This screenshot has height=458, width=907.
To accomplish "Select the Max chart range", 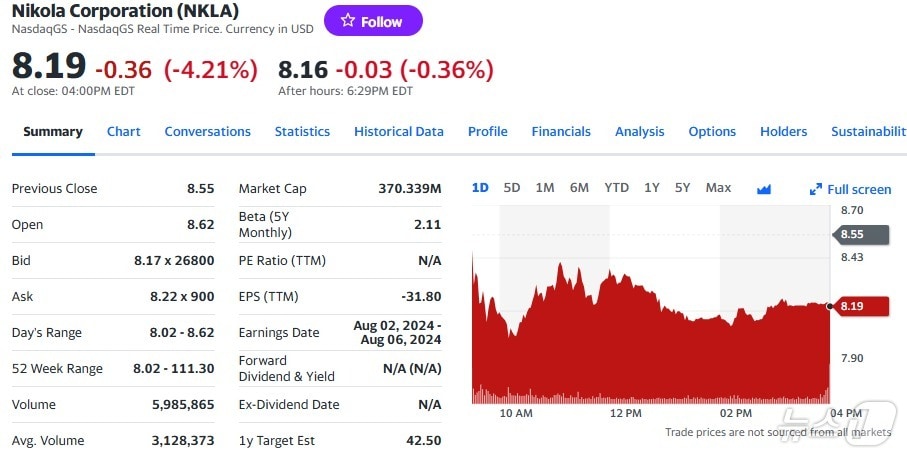I will pos(718,188).
